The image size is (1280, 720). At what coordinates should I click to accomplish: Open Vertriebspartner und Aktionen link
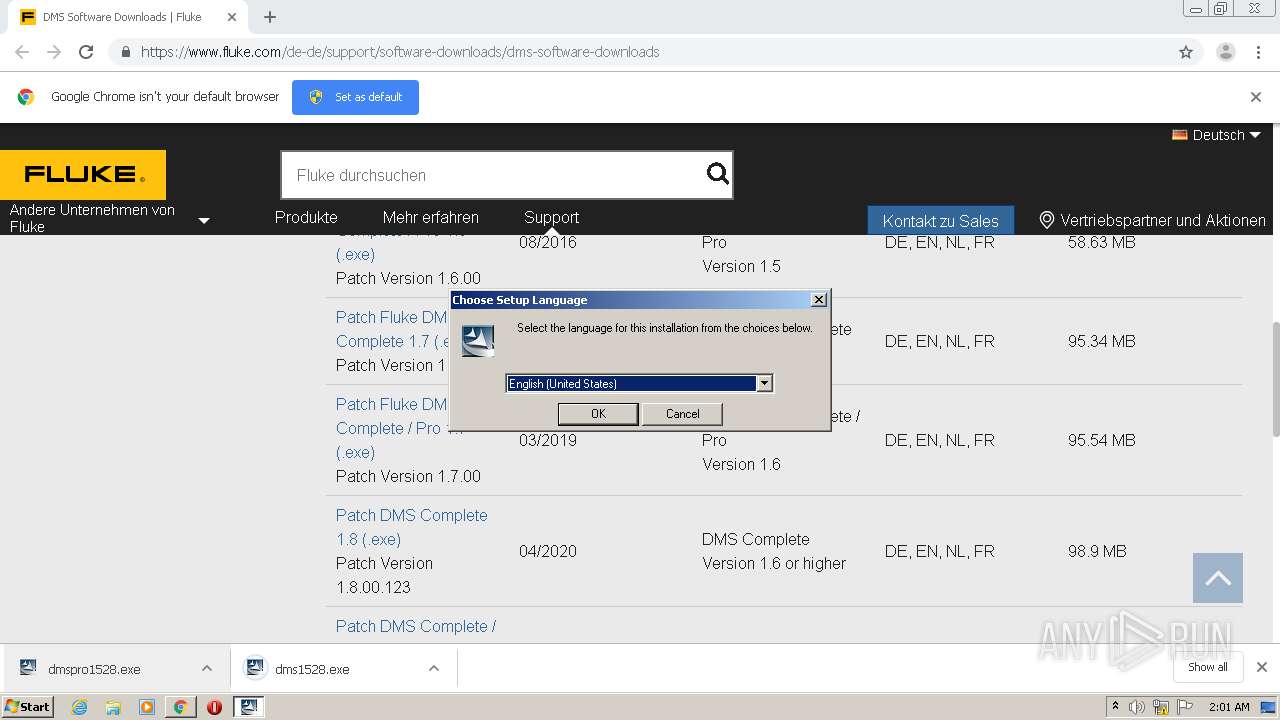(x=1153, y=220)
